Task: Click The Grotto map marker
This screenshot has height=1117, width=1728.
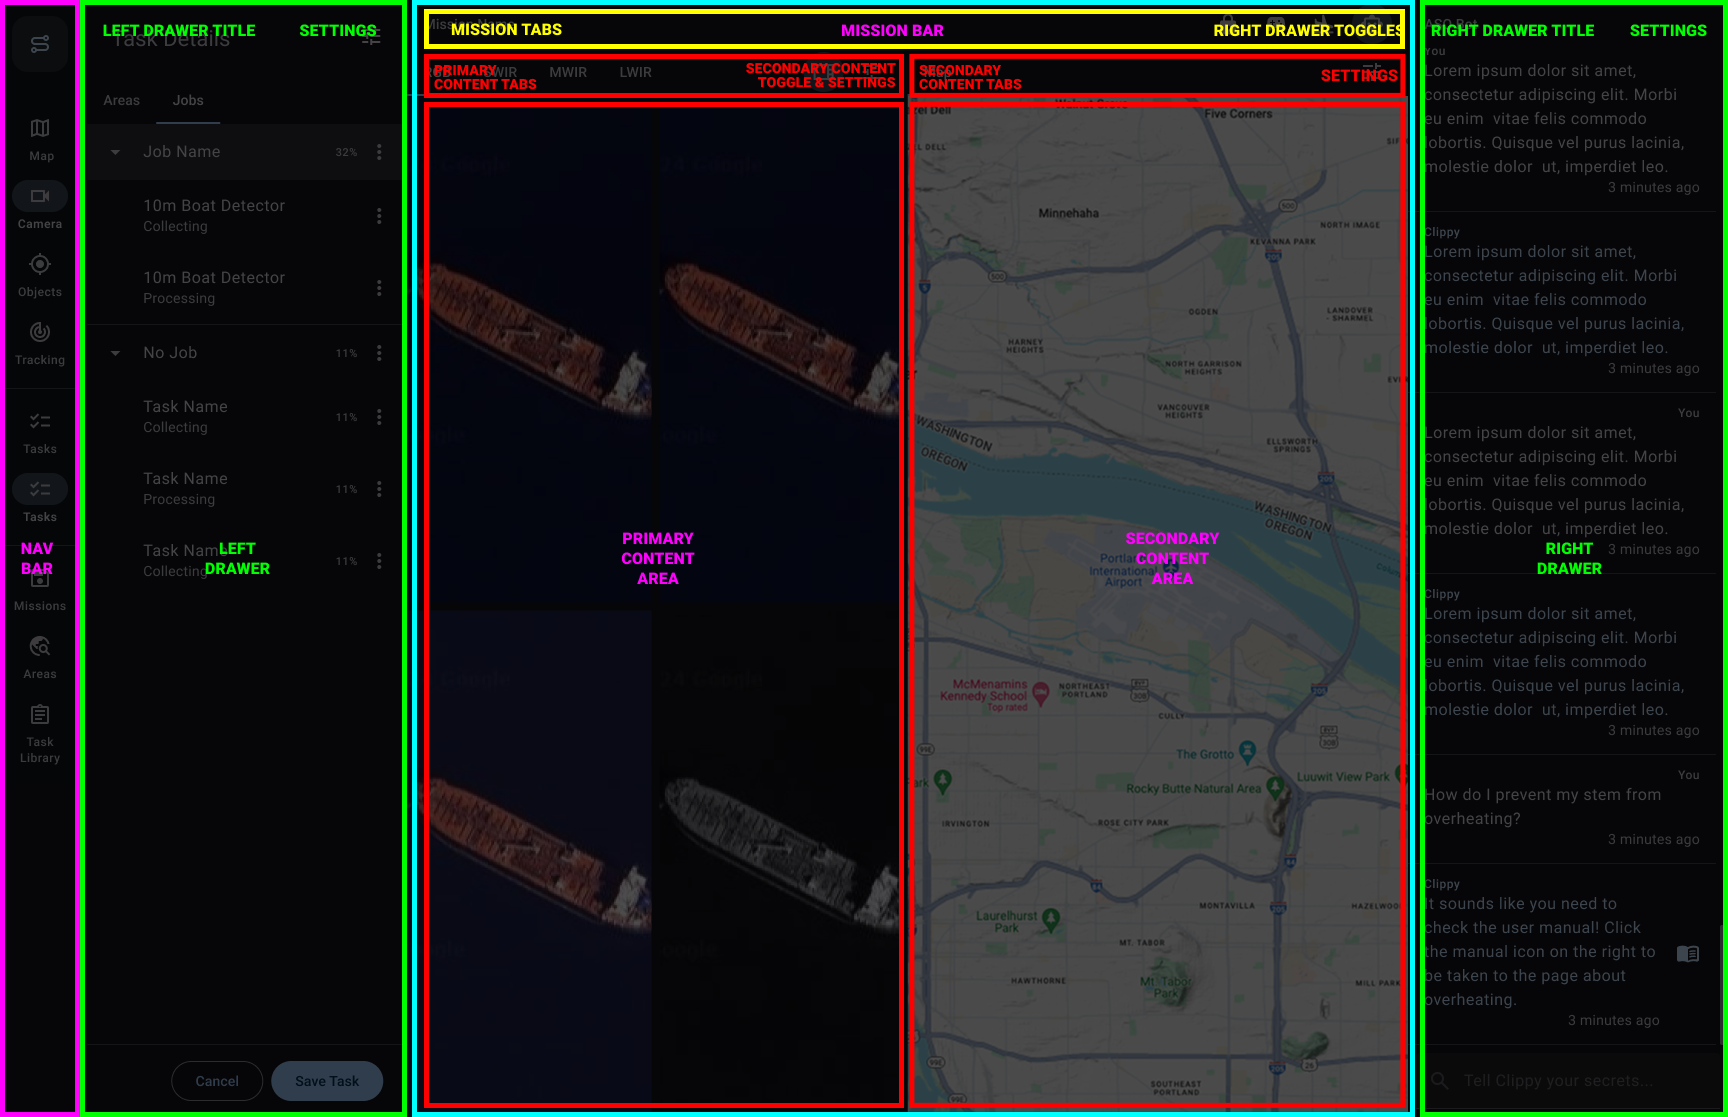Action: coord(1247,751)
